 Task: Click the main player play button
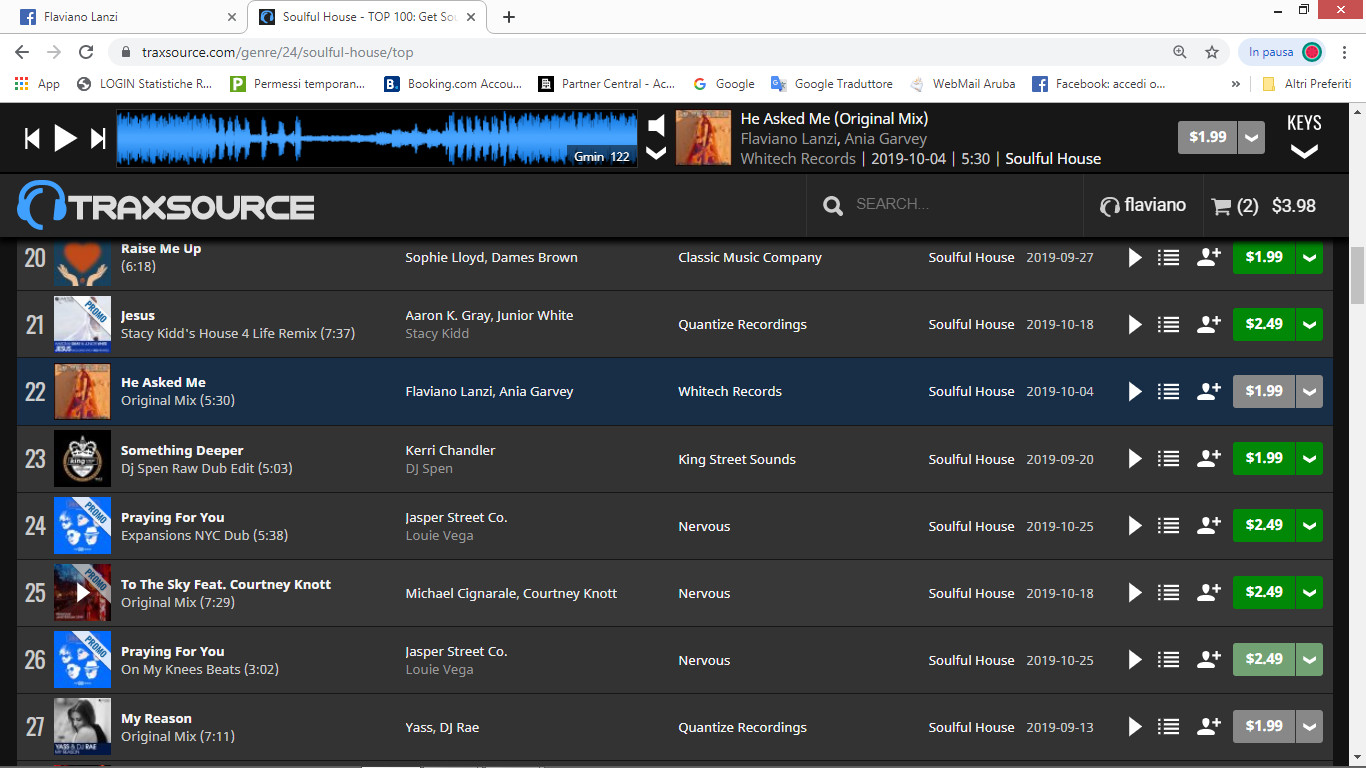coord(66,138)
